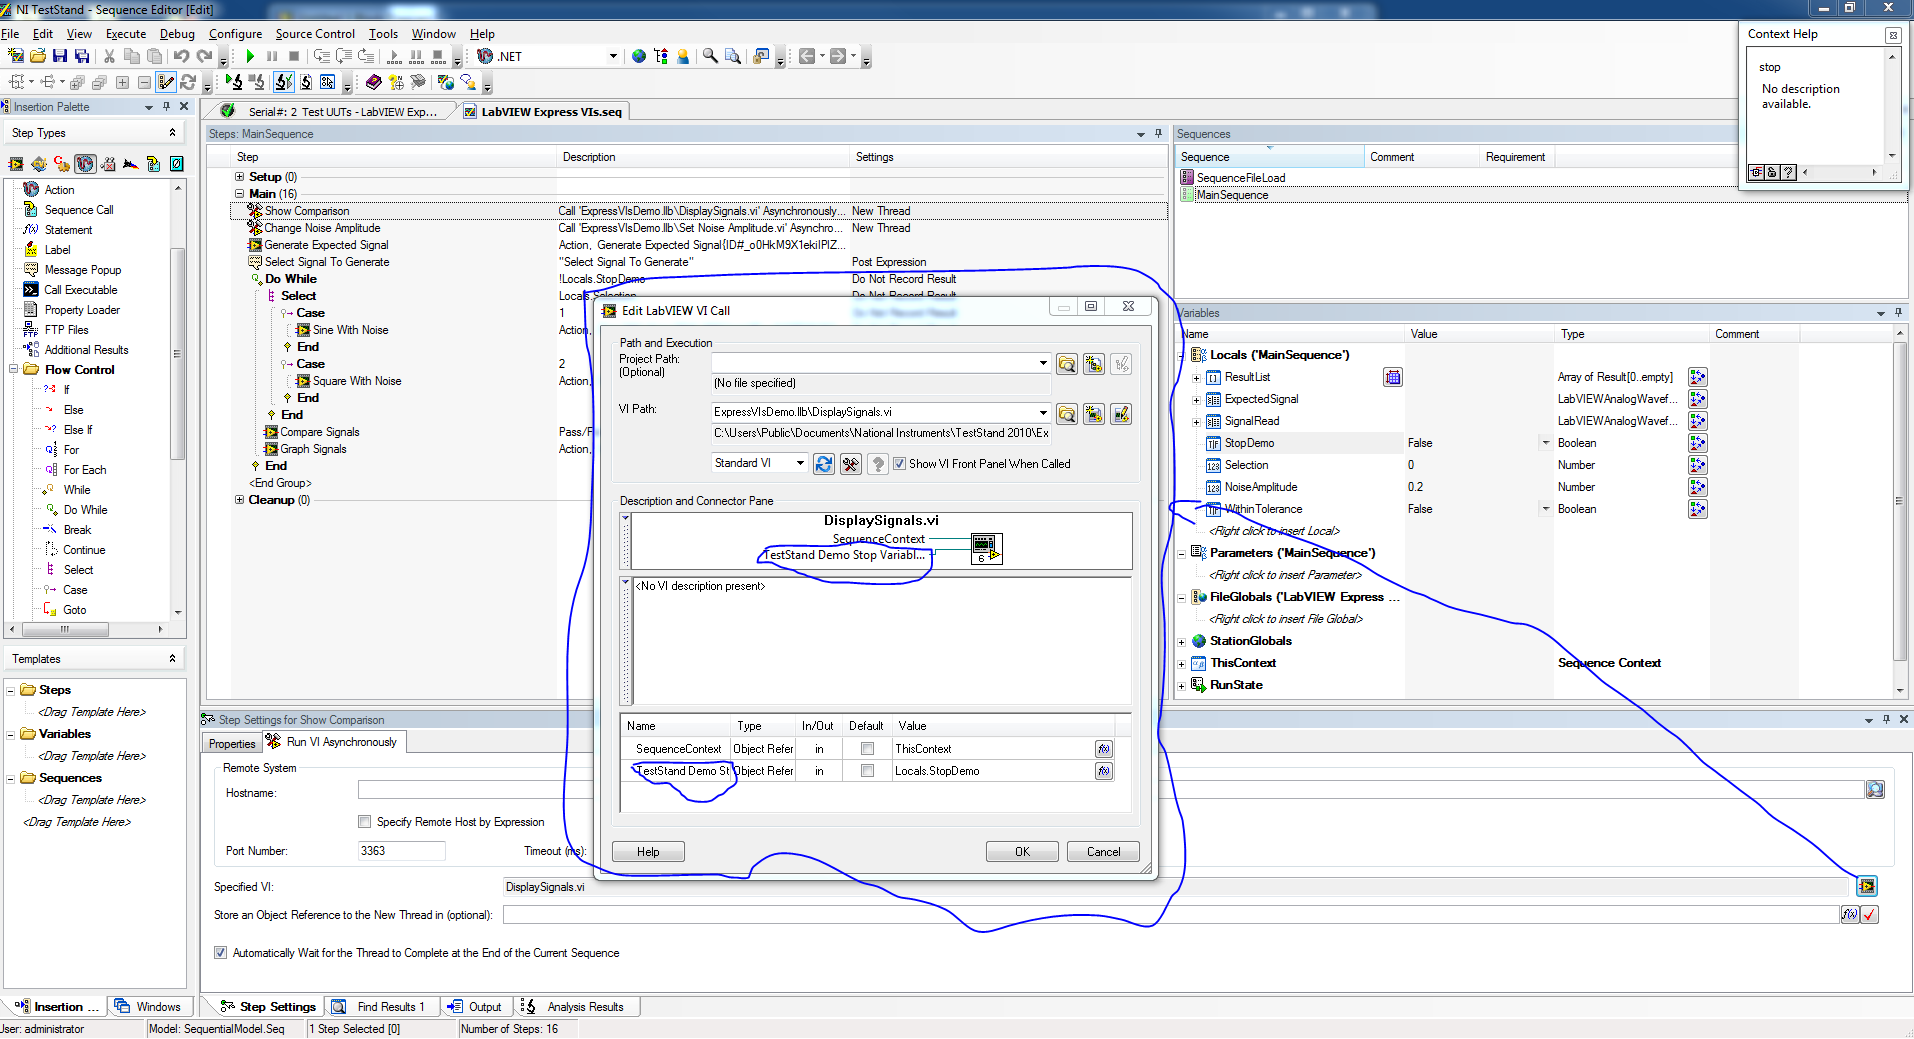Collapse the Main (16) step group

coord(239,194)
